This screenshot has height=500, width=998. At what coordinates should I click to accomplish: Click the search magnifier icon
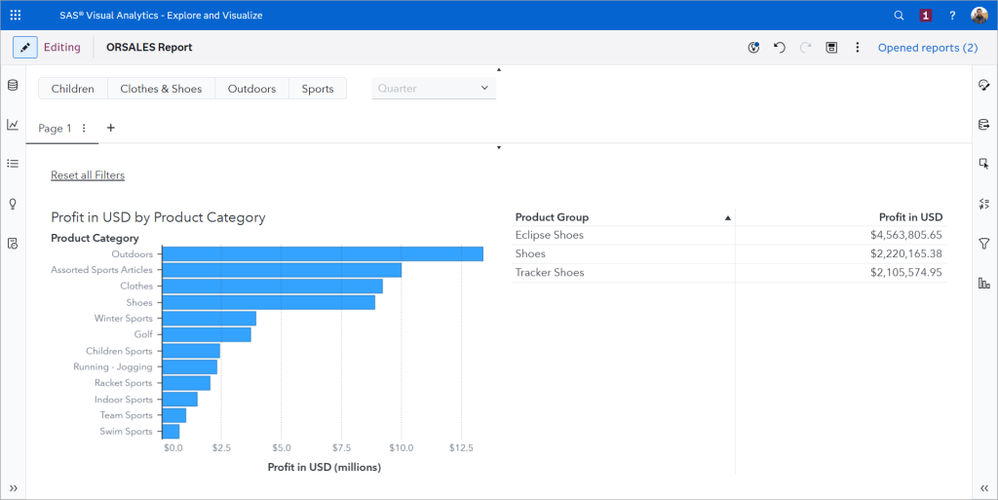[x=899, y=15]
